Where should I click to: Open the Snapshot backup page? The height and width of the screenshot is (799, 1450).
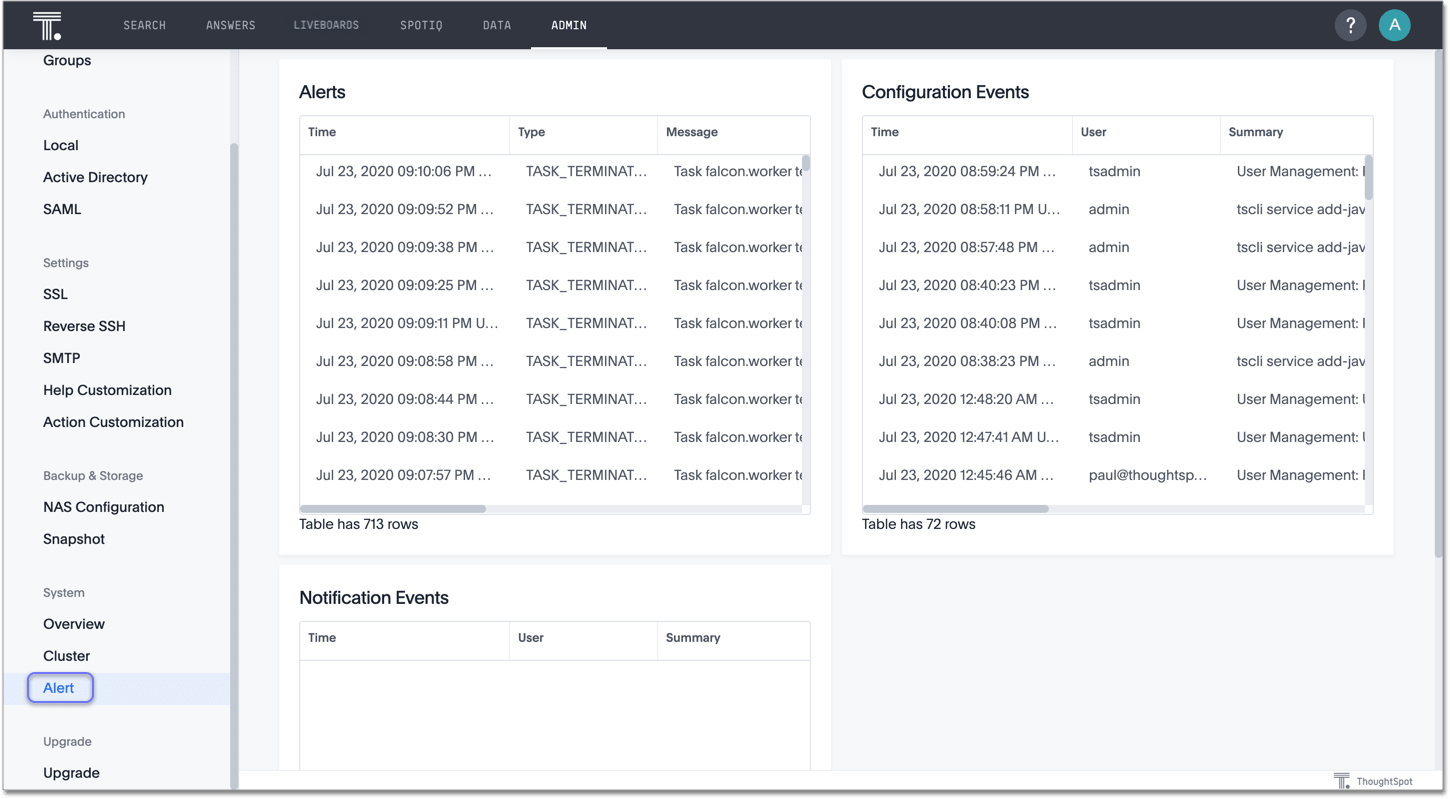(74, 538)
